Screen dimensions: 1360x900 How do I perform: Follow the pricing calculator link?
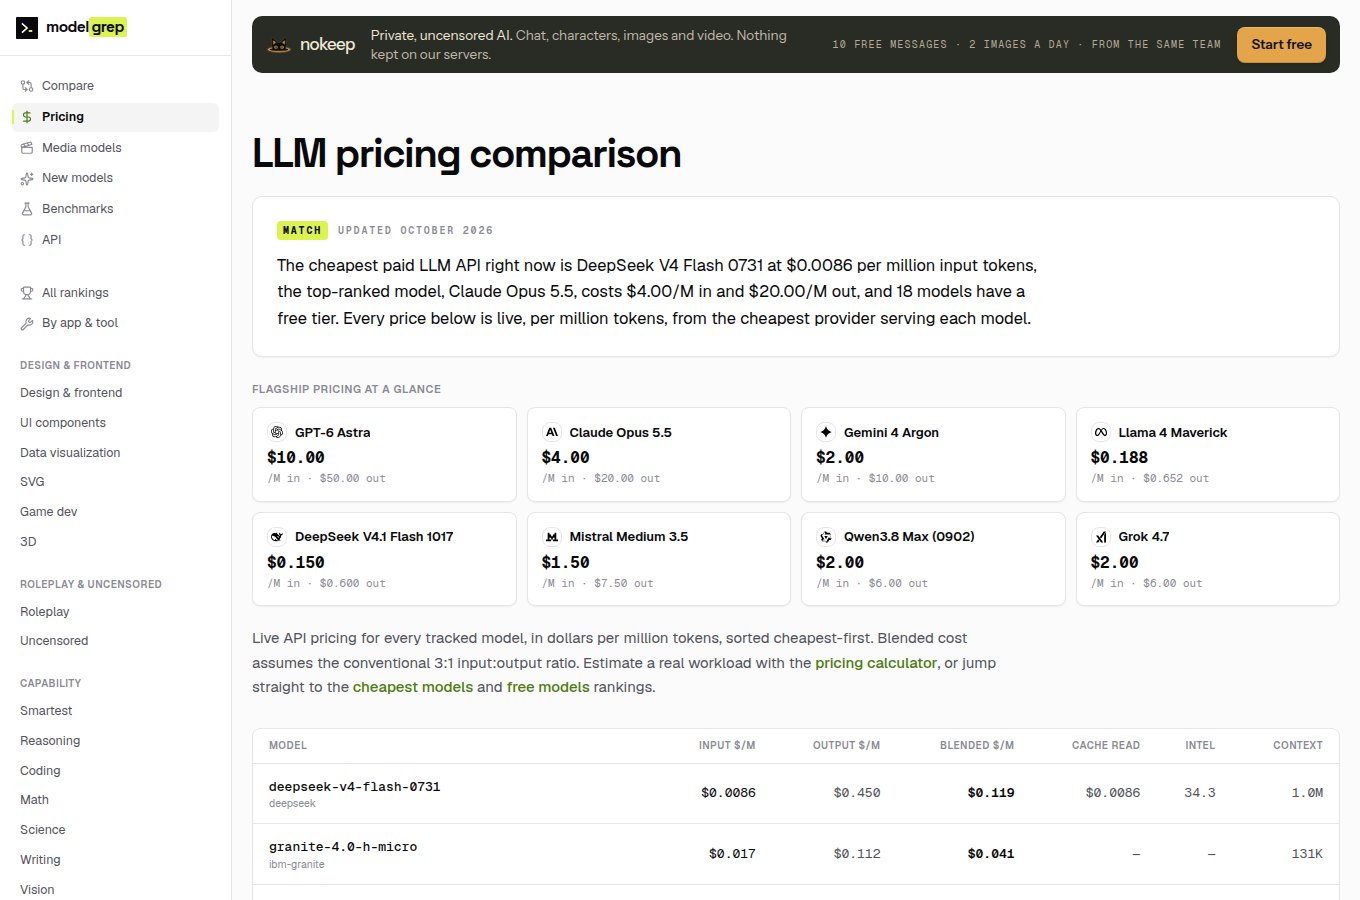[x=876, y=663]
